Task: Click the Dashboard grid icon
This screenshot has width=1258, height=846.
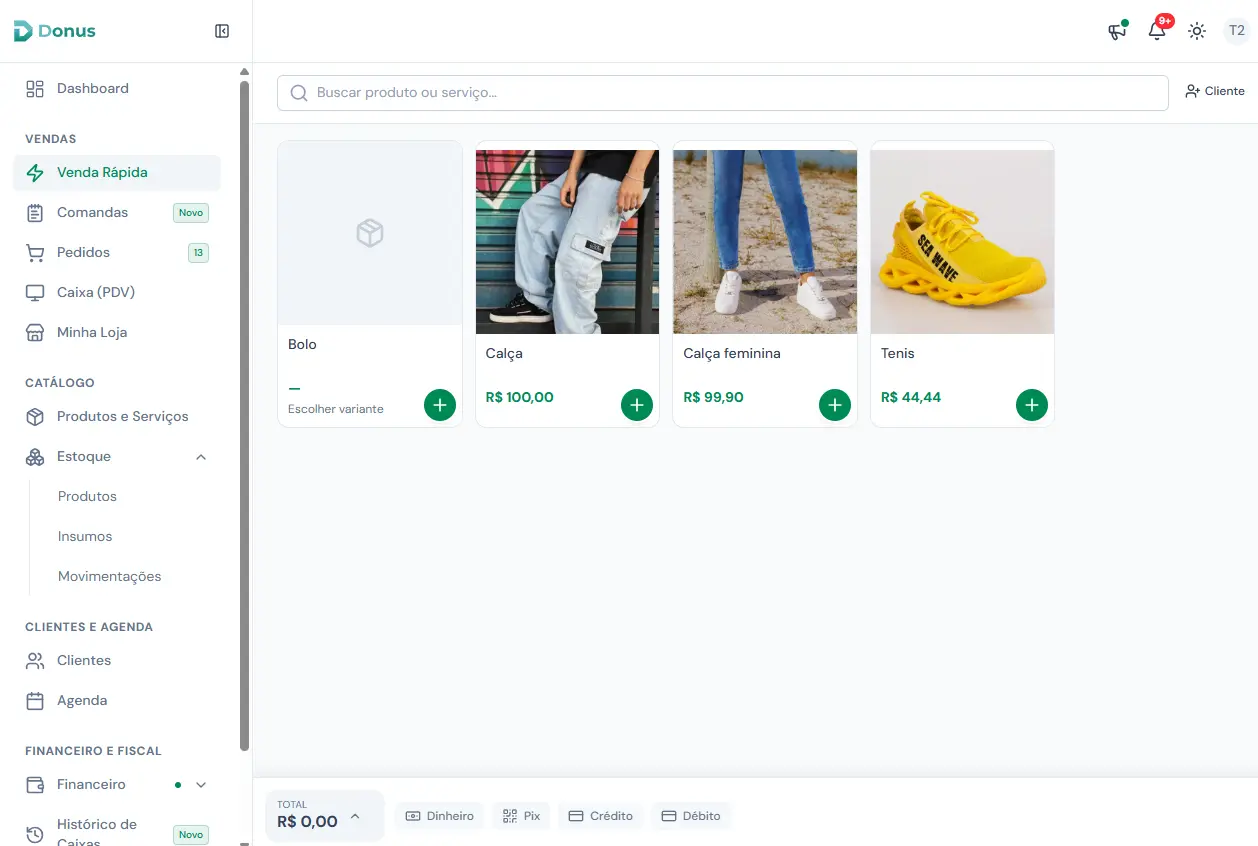Action: [x=35, y=89]
